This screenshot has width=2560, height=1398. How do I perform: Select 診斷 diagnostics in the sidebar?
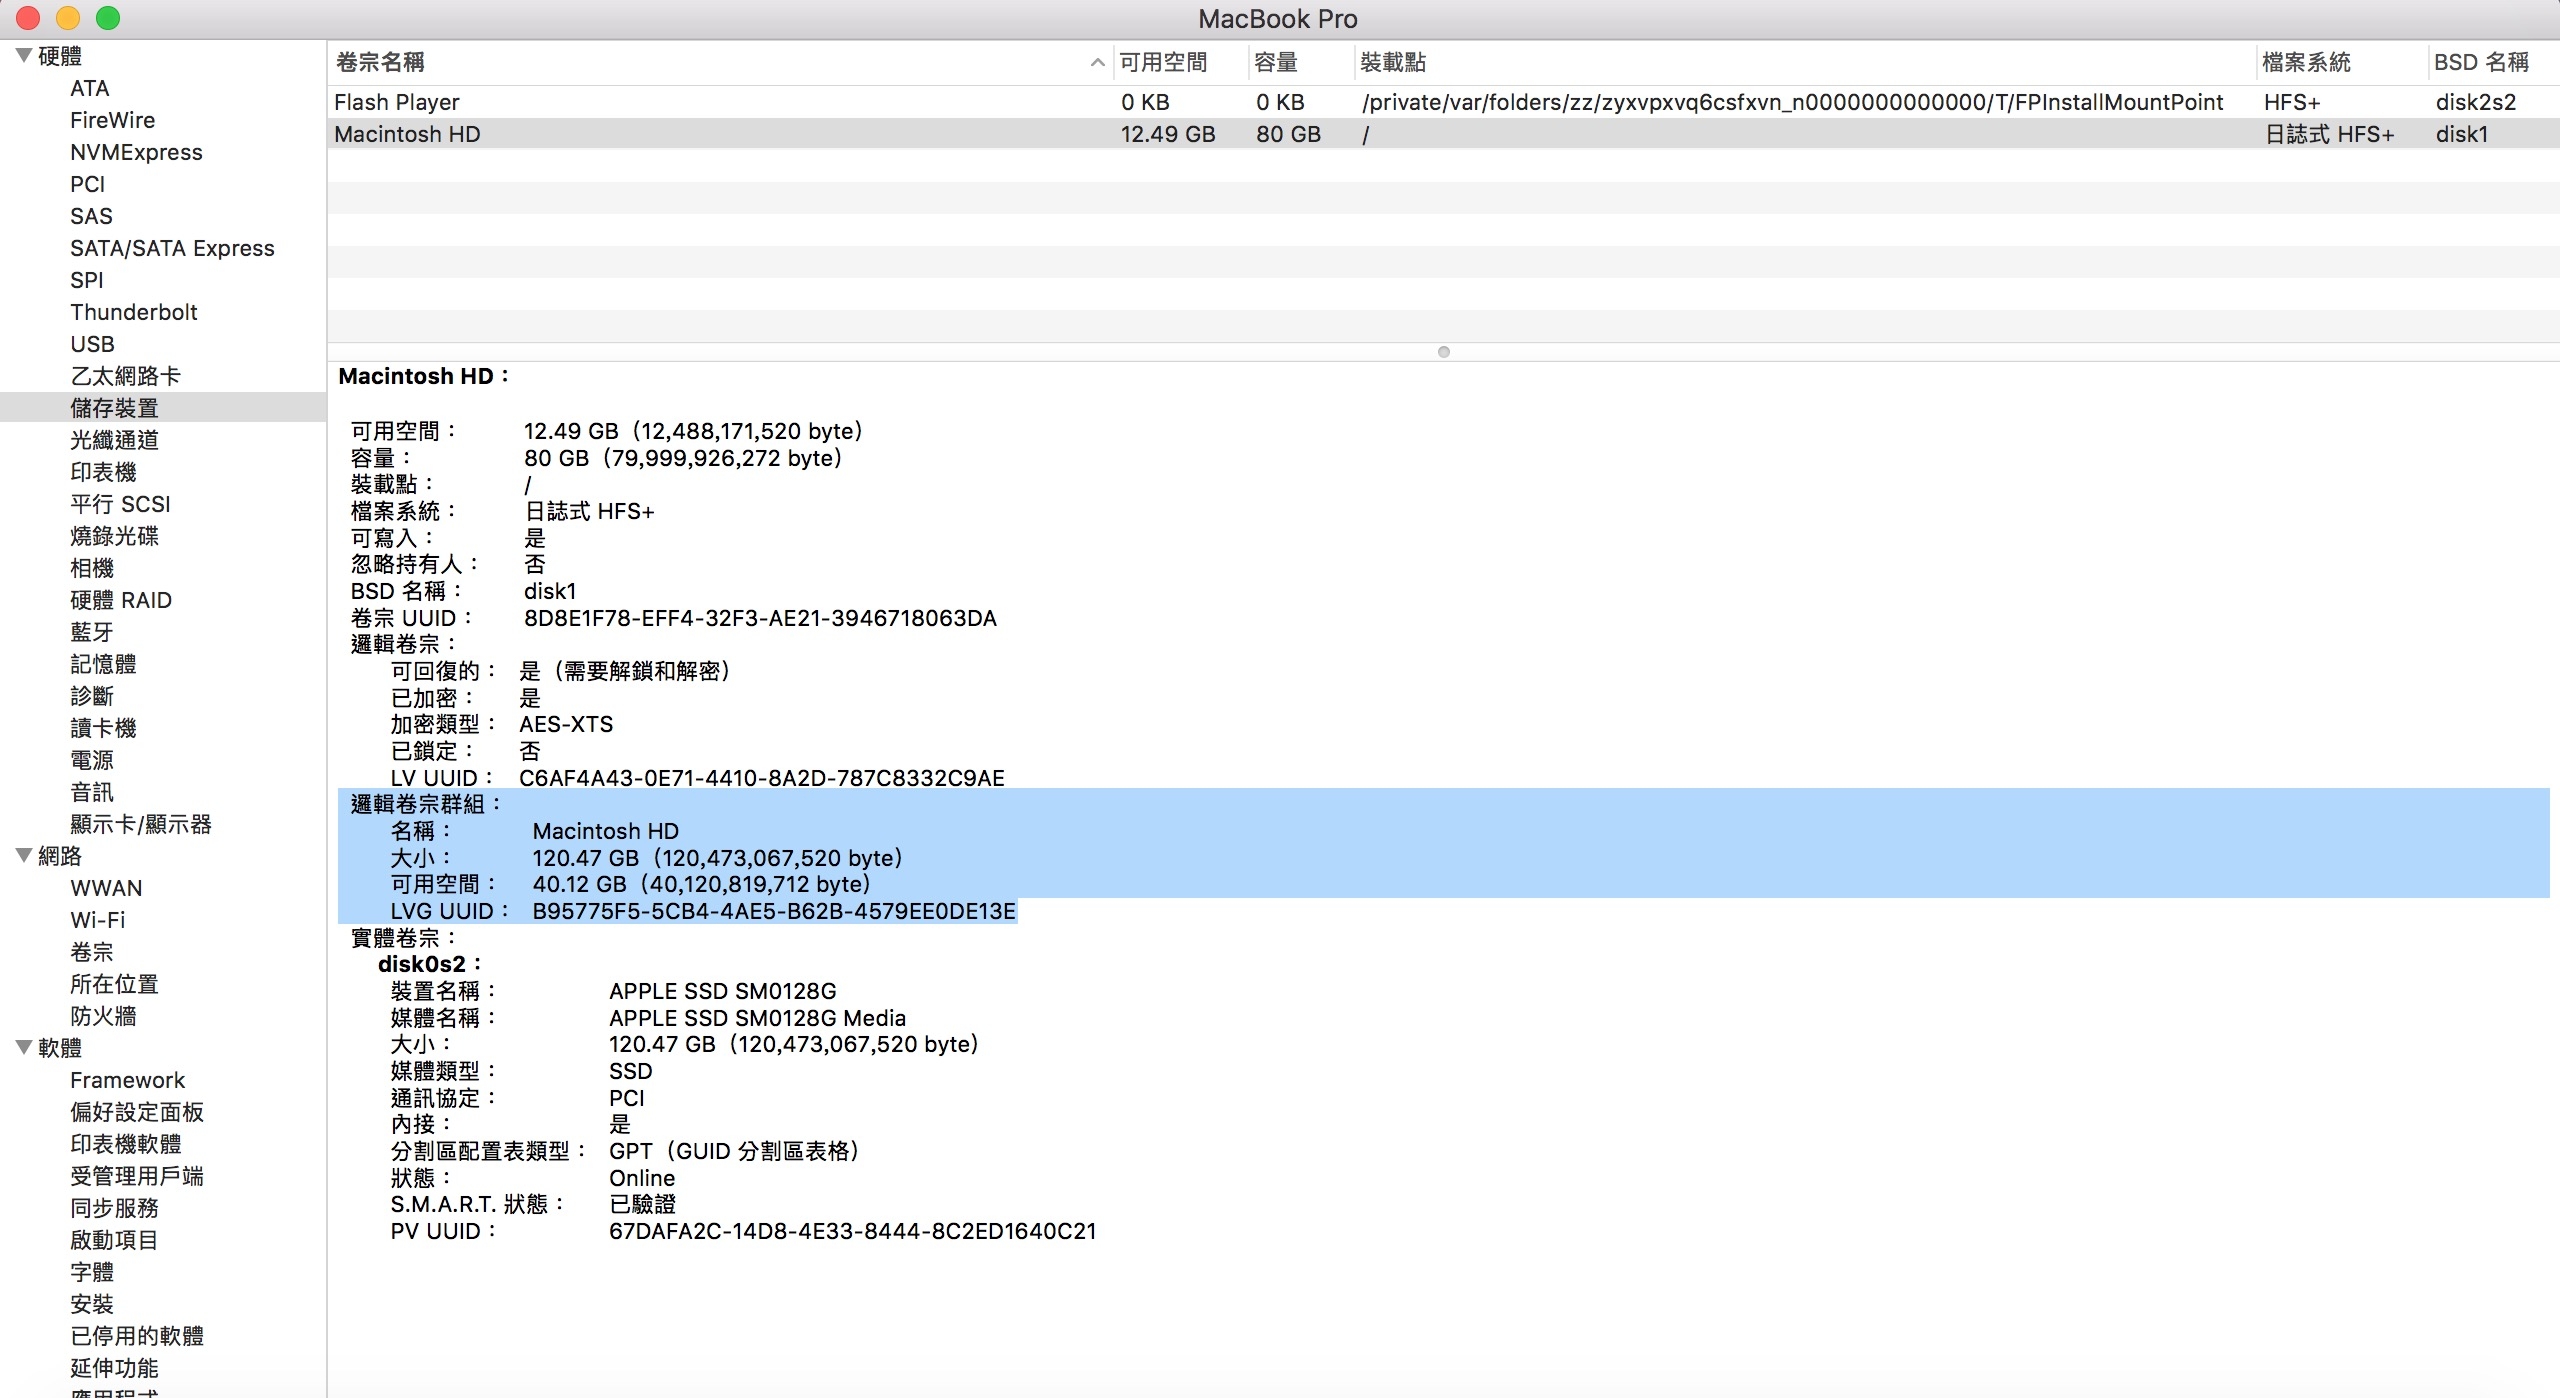pyautogui.click(x=92, y=696)
